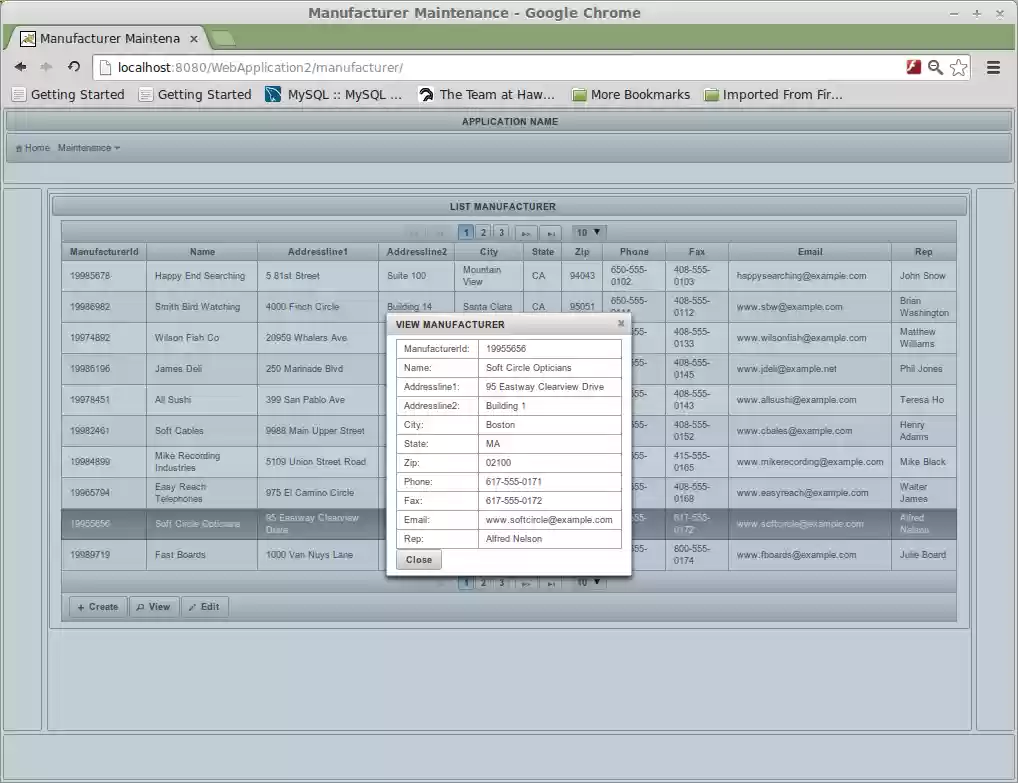Click the browser back arrow

pyautogui.click(x=20, y=67)
